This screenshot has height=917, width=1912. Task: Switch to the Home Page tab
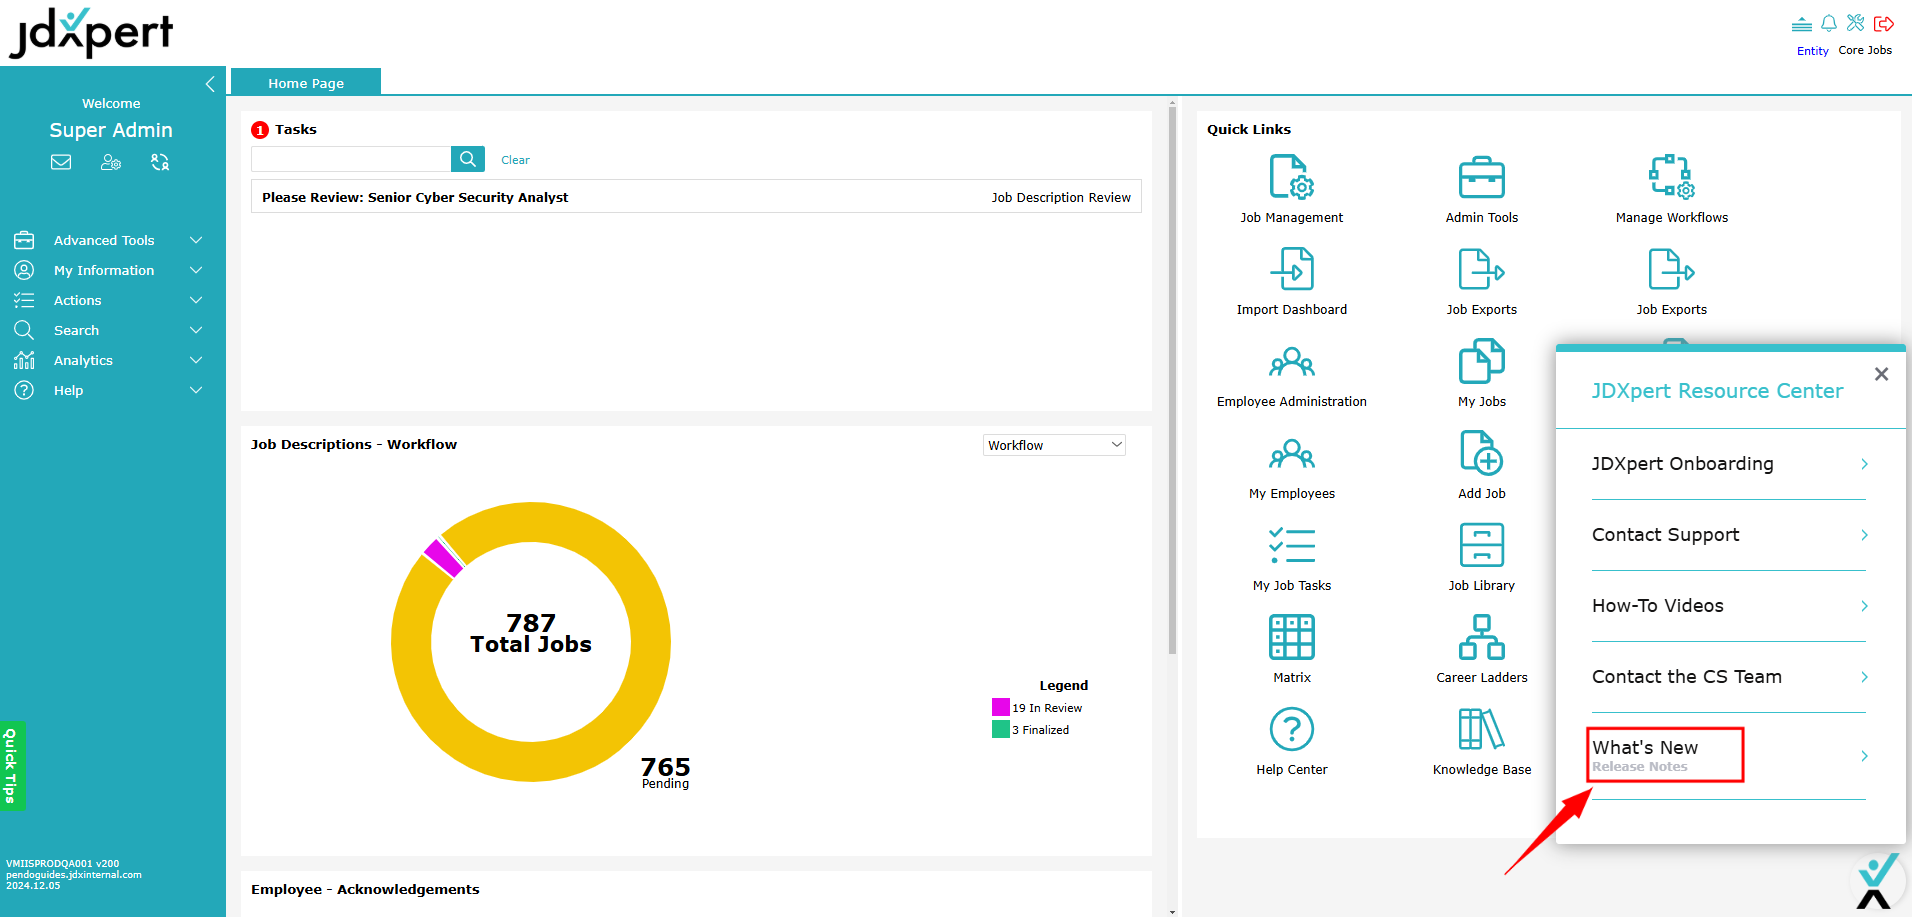point(306,83)
